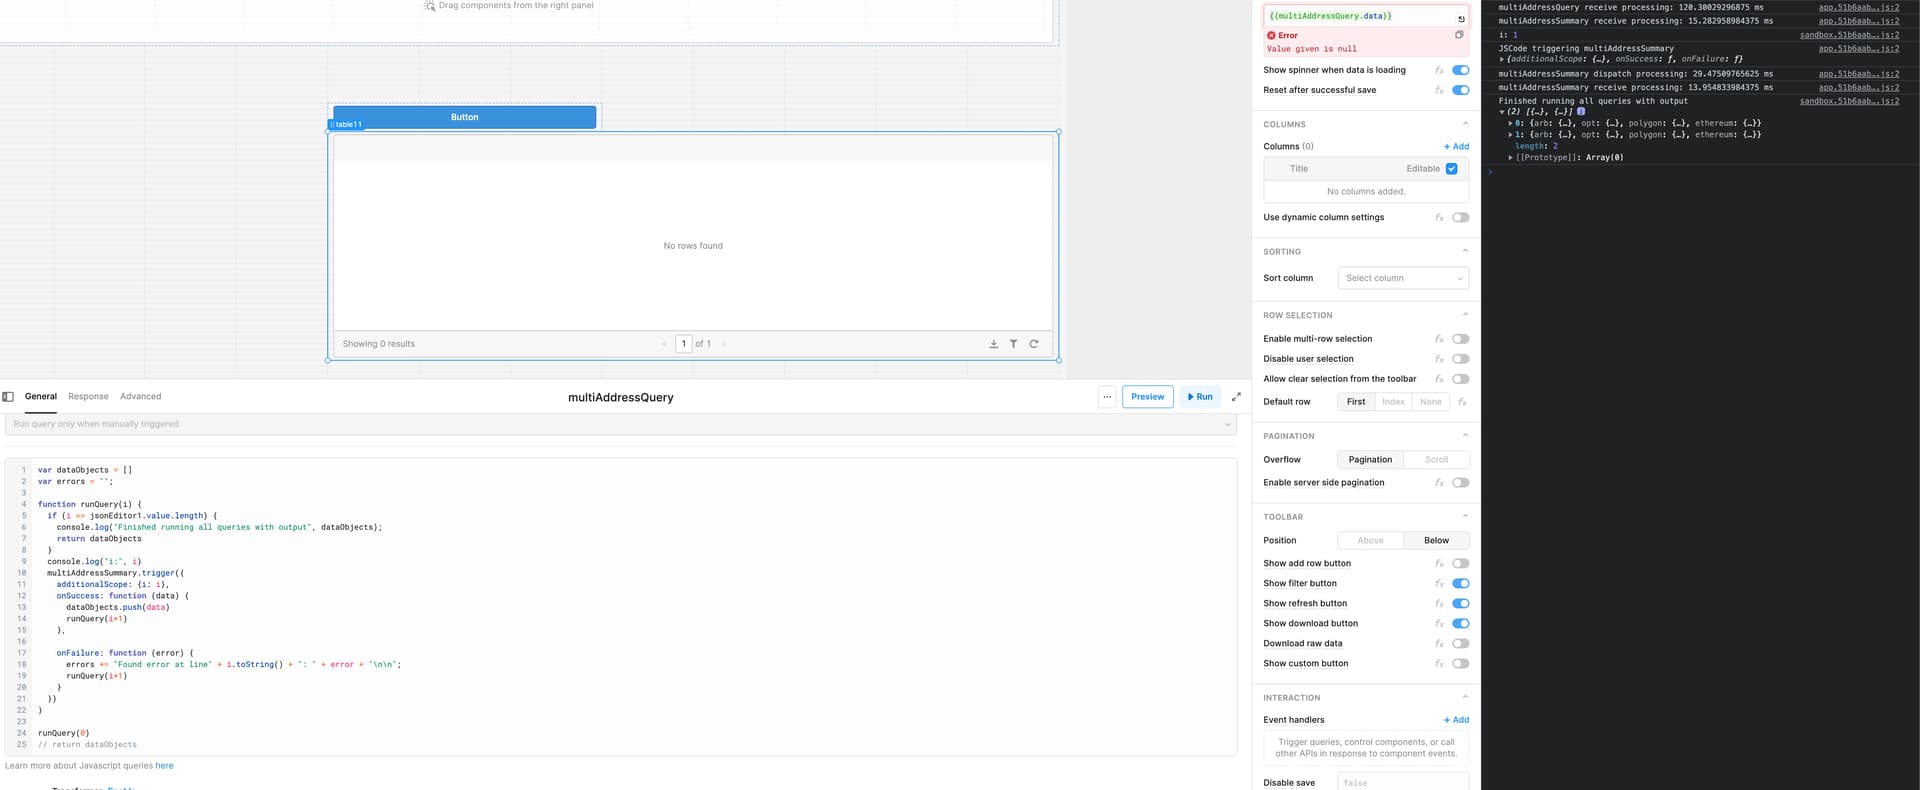Image resolution: width=1920 pixels, height=790 pixels.
Task: Click fx icon for Show download button
Action: (x=1439, y=624)
